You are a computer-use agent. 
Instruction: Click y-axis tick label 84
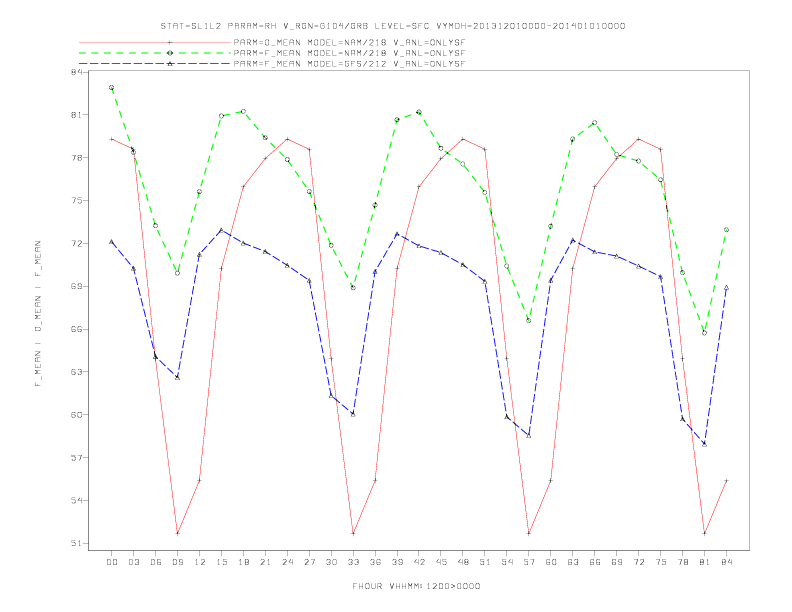77,72
